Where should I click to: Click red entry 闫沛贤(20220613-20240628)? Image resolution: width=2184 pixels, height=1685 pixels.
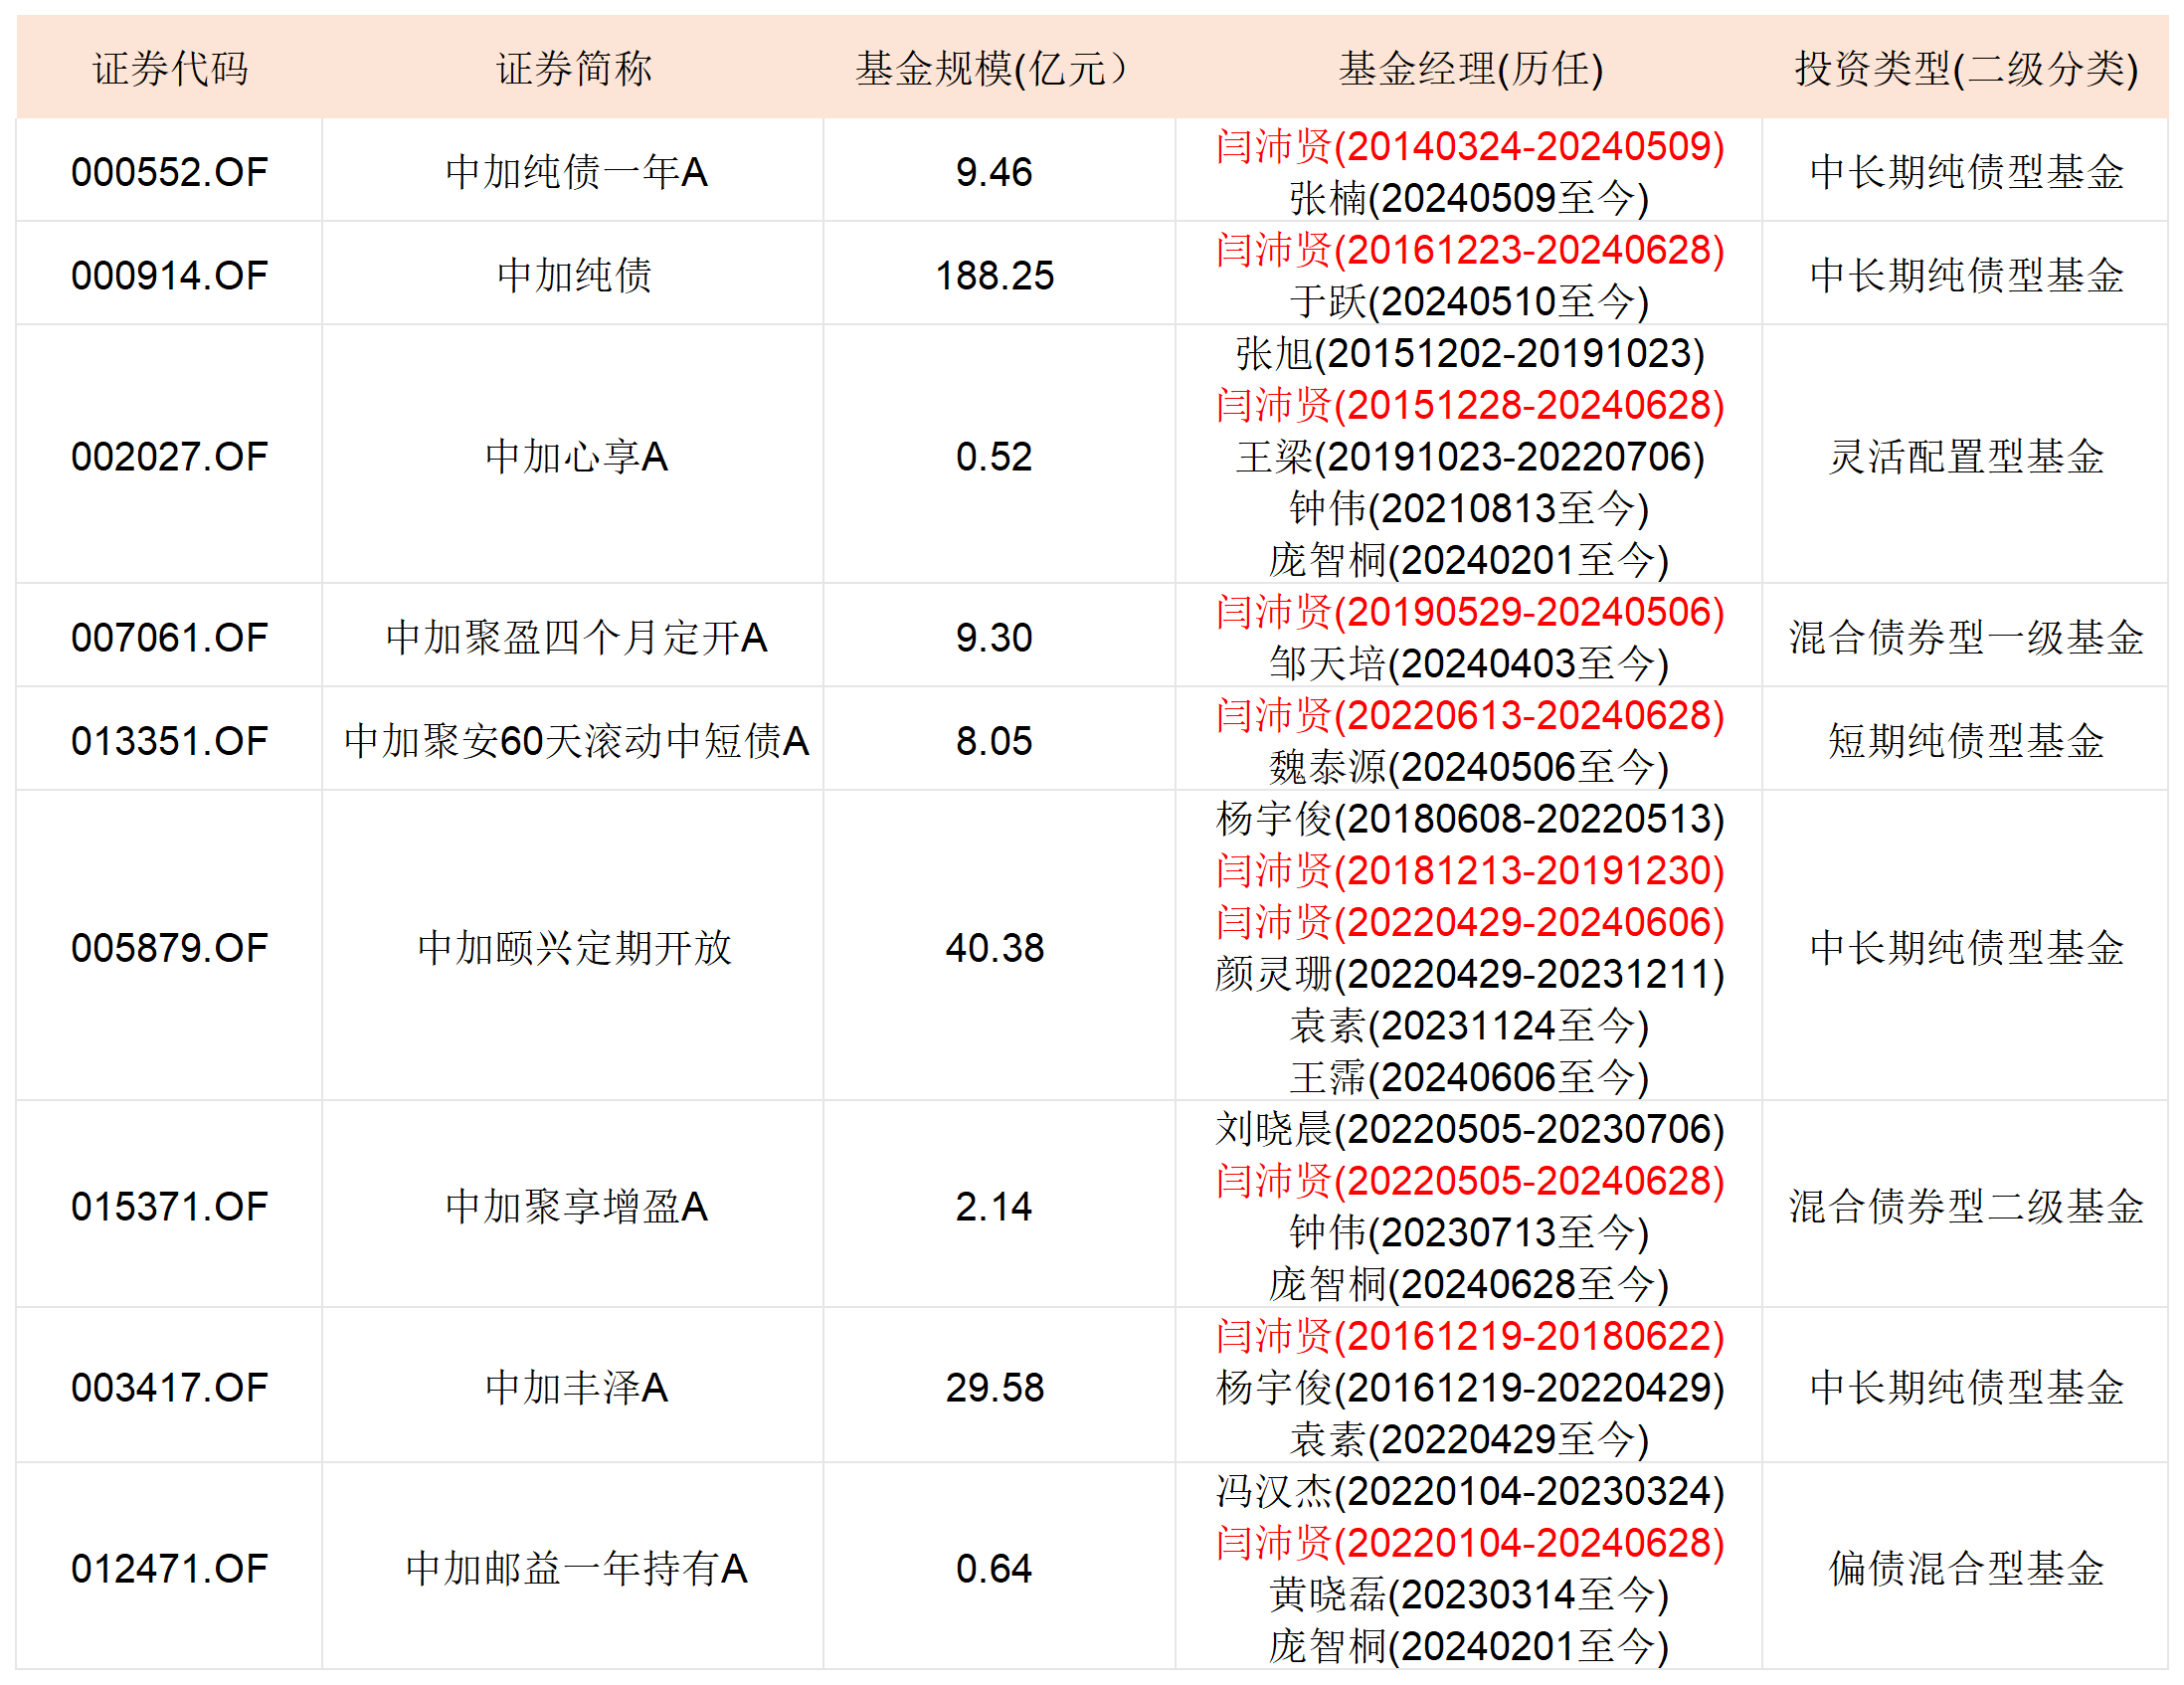(x=1468, y=714)
